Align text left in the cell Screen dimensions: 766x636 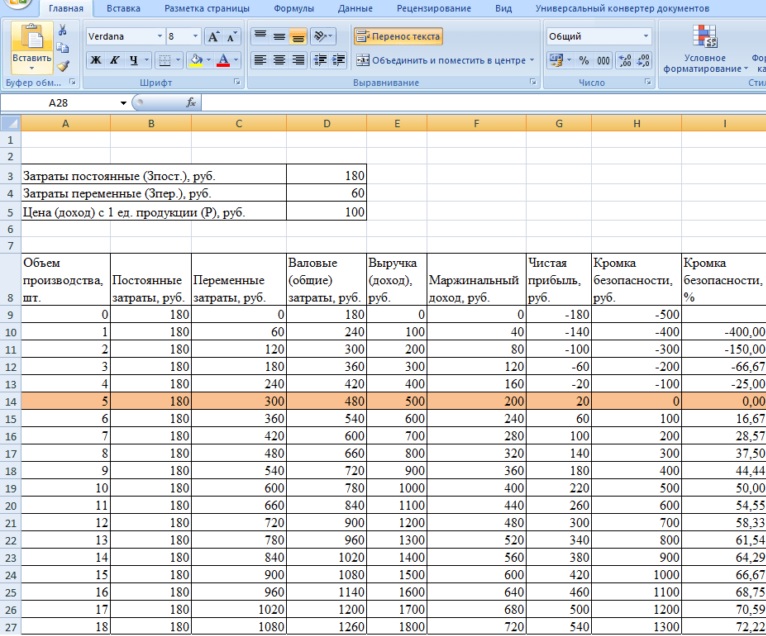[260, 60]
